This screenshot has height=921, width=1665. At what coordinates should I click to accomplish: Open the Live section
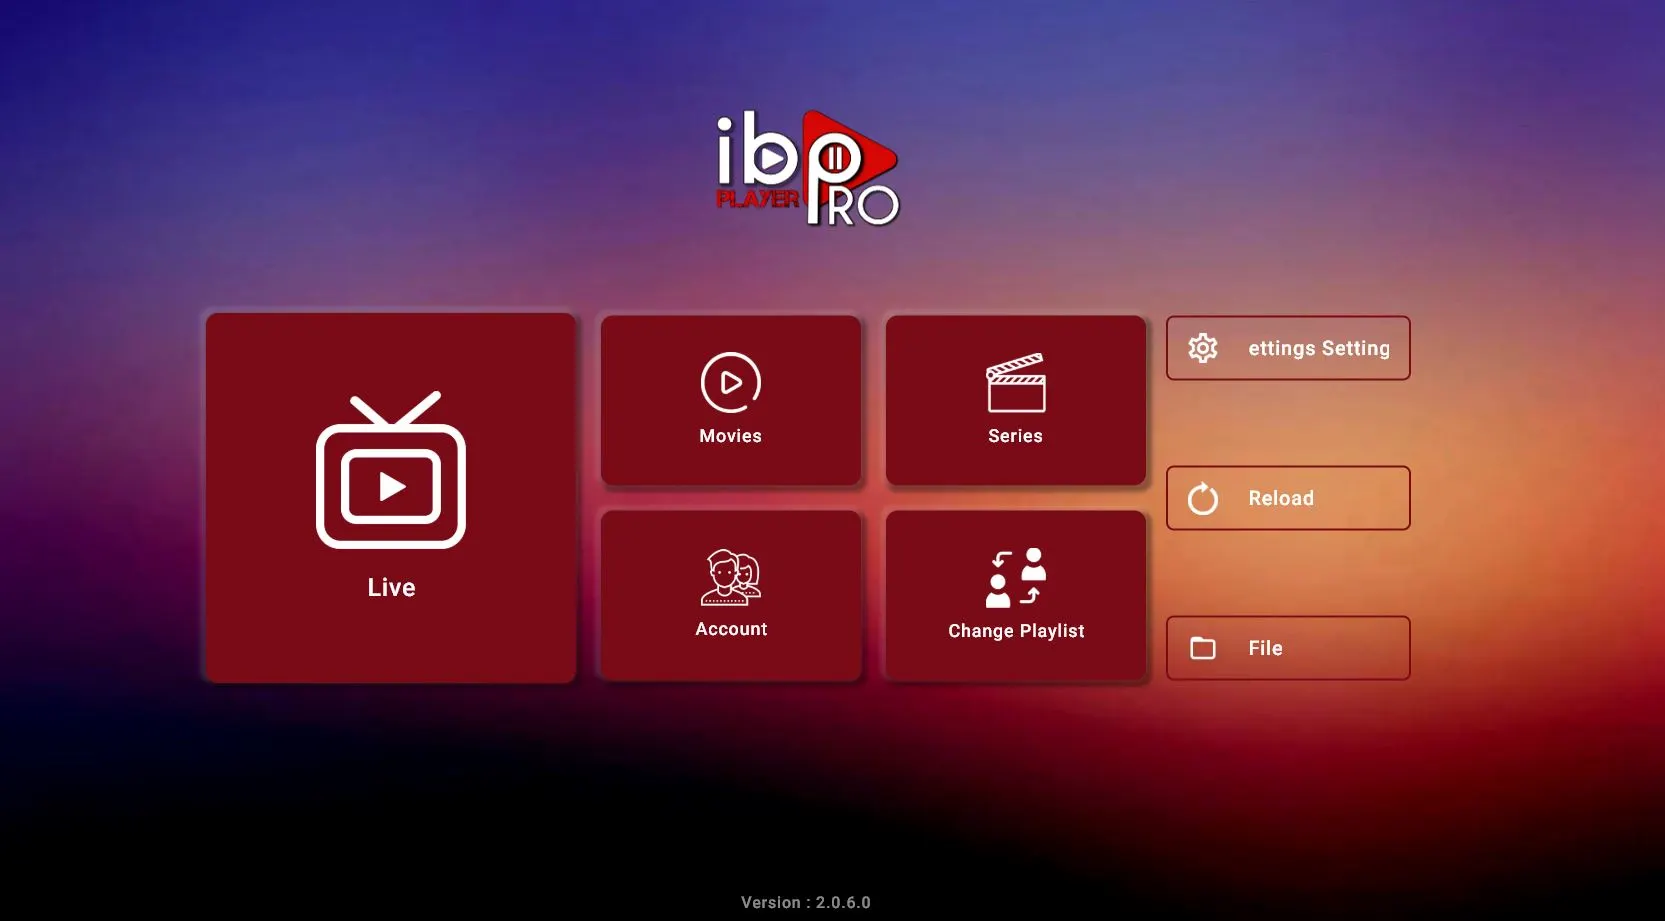click(x=391, y=497)
